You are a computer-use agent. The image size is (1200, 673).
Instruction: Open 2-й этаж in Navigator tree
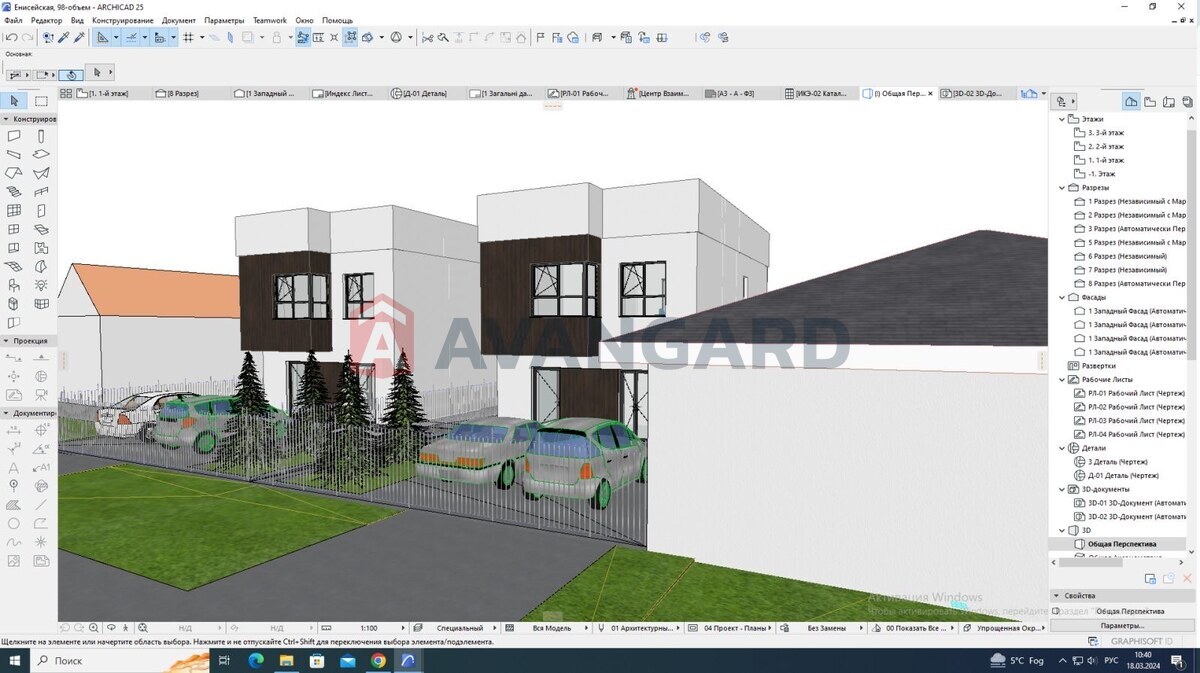pyautogui.click(x=1106, y=146)
